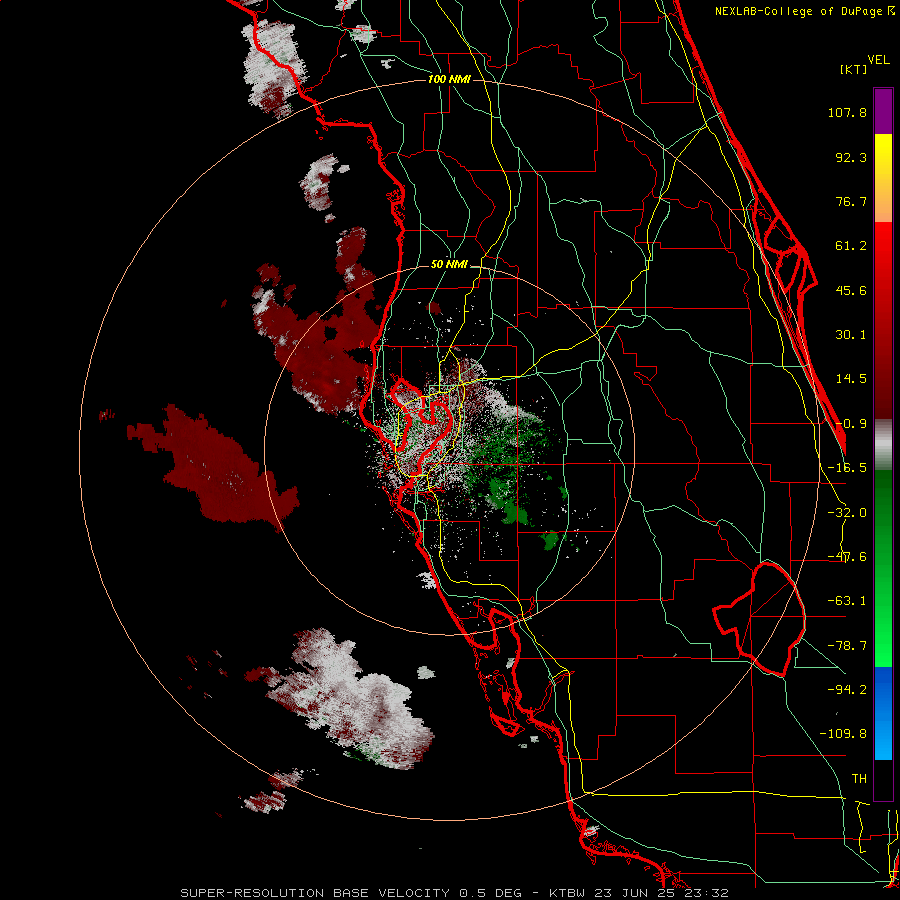Click the 76.7 velocity scale value

pyautogui.click(x=851, y=201)
